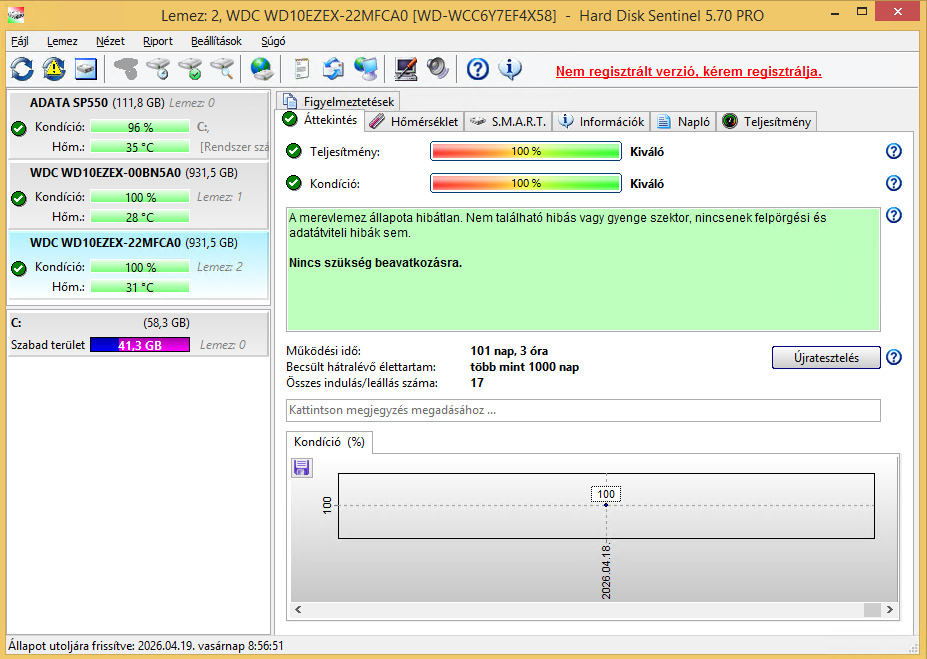Click the '101 nap, 3 óra' value
Viewport: 927px width, 659px height.
(x=509, y=351)
